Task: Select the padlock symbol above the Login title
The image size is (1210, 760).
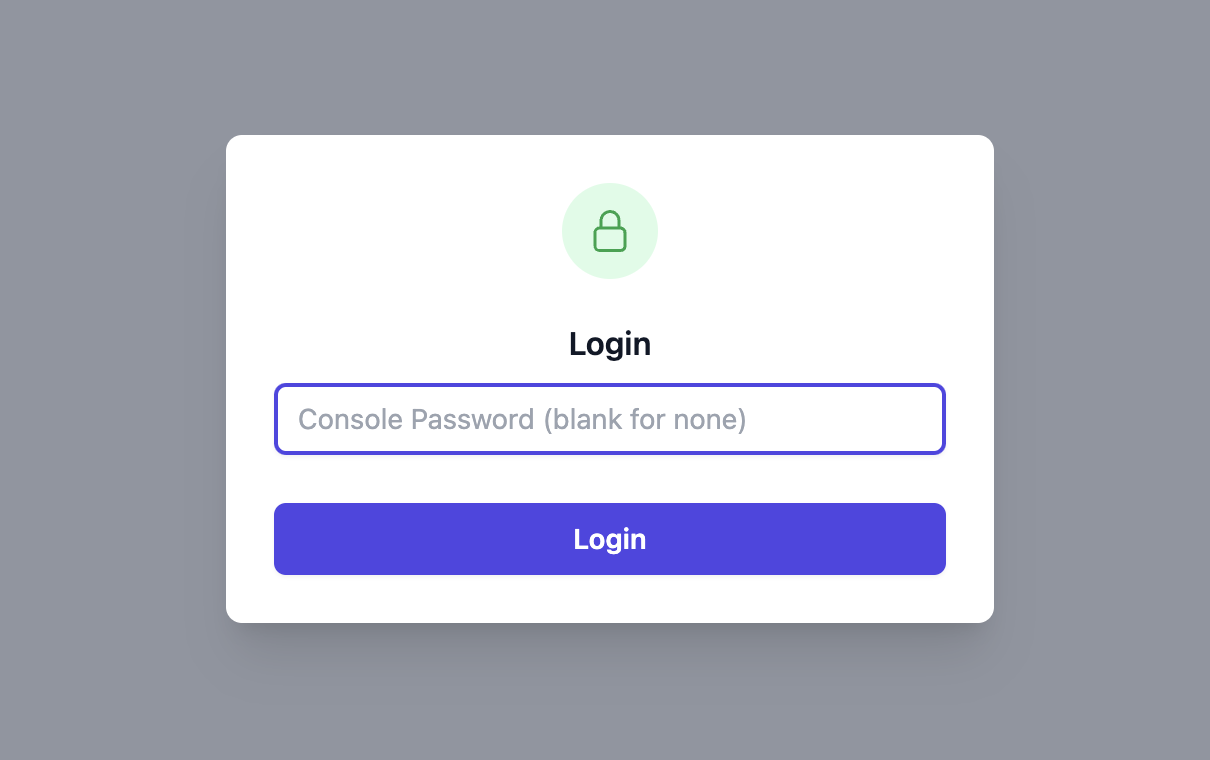Action: (610, 231)
